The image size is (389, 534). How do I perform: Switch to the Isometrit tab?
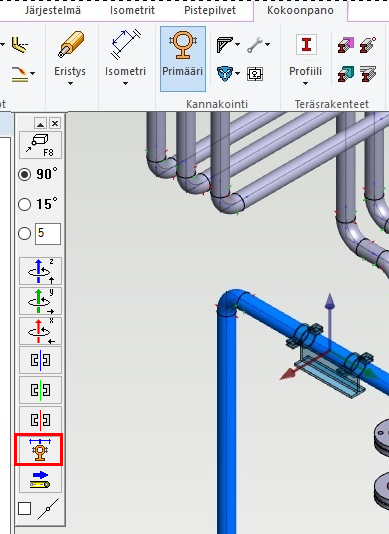(x=132, y=10)
